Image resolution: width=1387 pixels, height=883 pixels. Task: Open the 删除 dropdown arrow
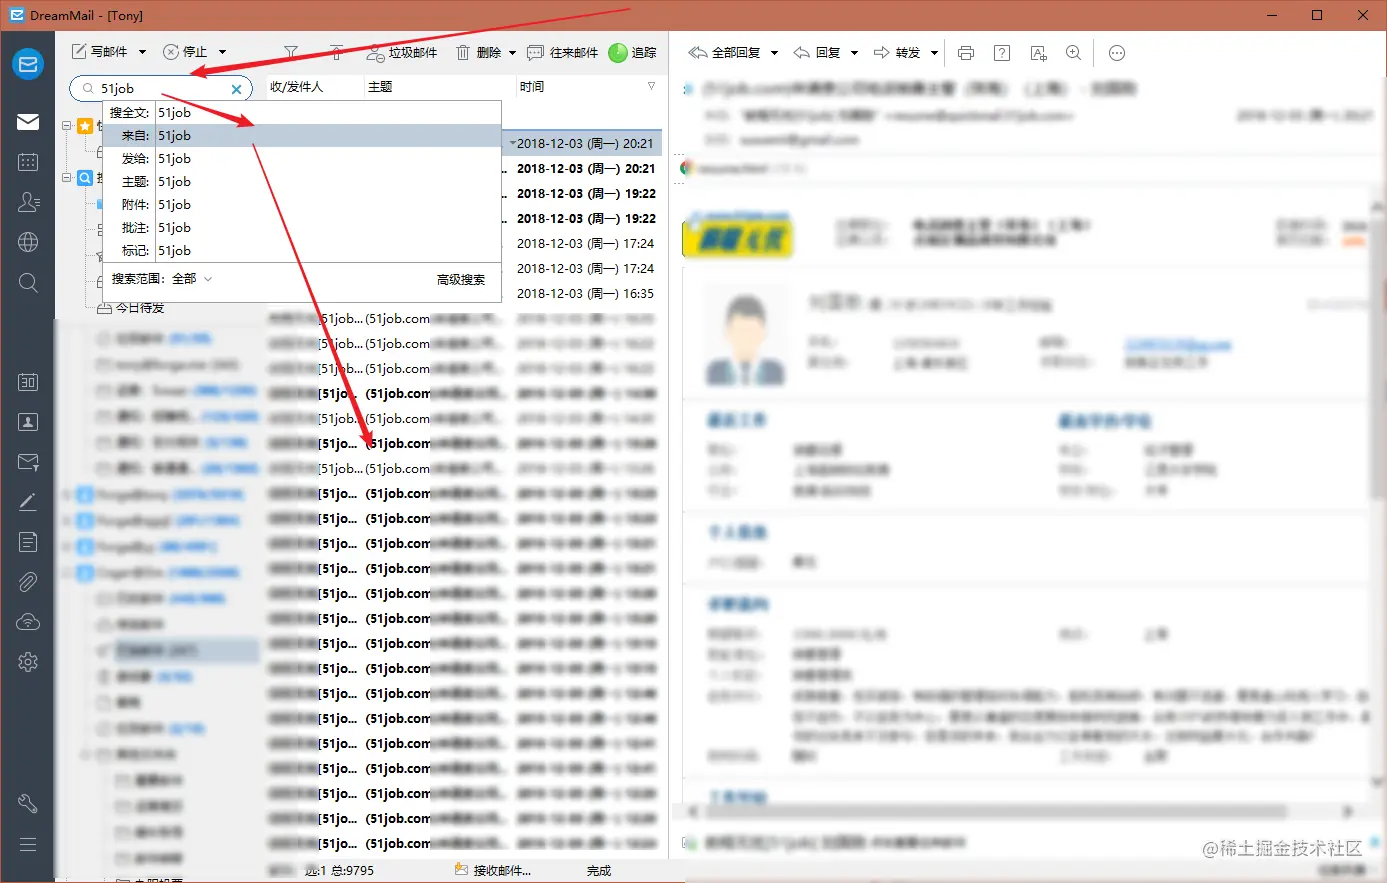point(512,52)
